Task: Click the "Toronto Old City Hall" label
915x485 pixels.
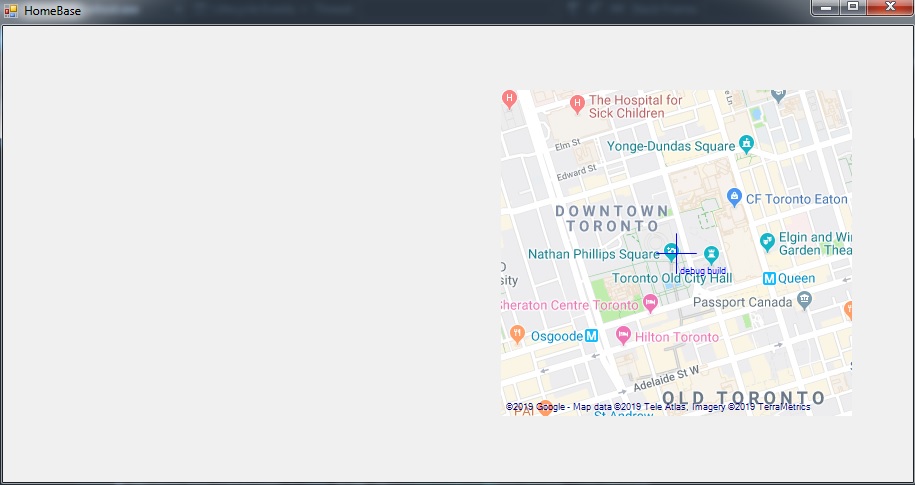Action: 672,278
